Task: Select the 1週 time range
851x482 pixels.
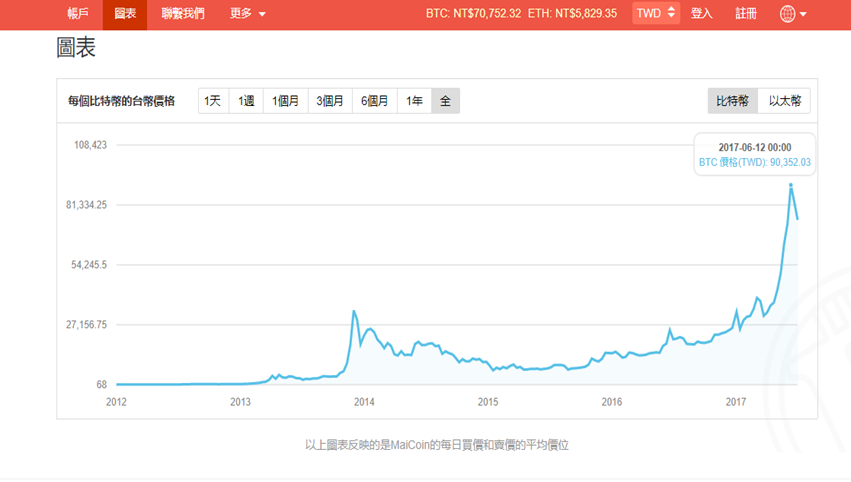Action: (x=246, y=101)
